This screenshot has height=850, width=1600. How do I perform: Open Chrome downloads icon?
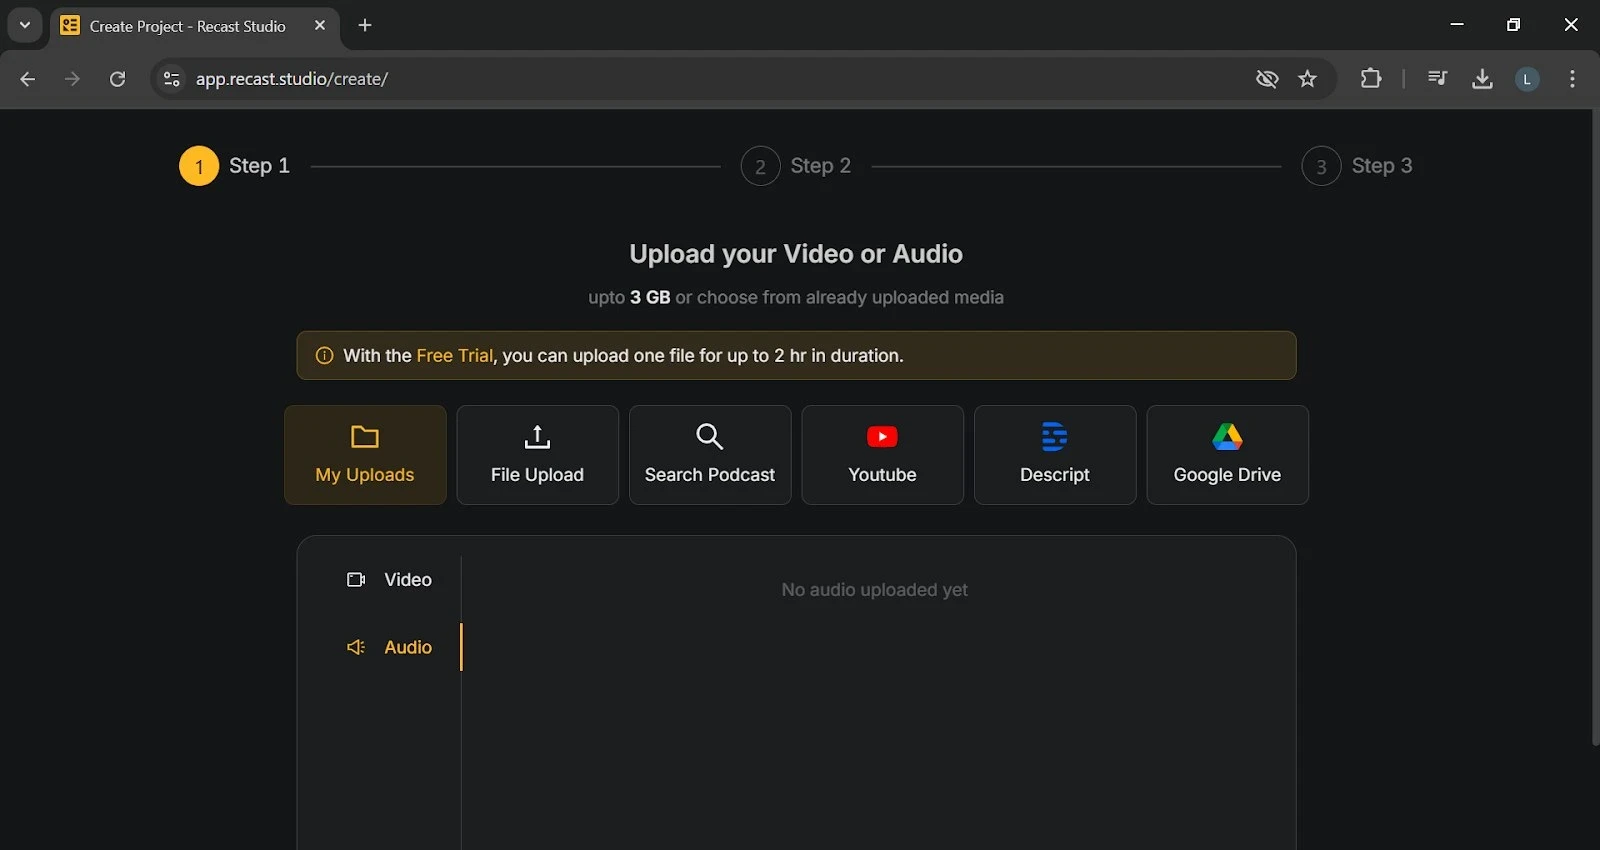[1482, 79]
